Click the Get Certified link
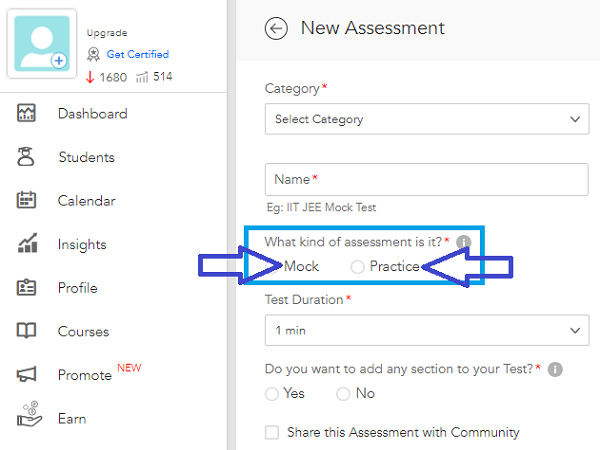Viewport: 600px width, 450px height. pos(138,54)
